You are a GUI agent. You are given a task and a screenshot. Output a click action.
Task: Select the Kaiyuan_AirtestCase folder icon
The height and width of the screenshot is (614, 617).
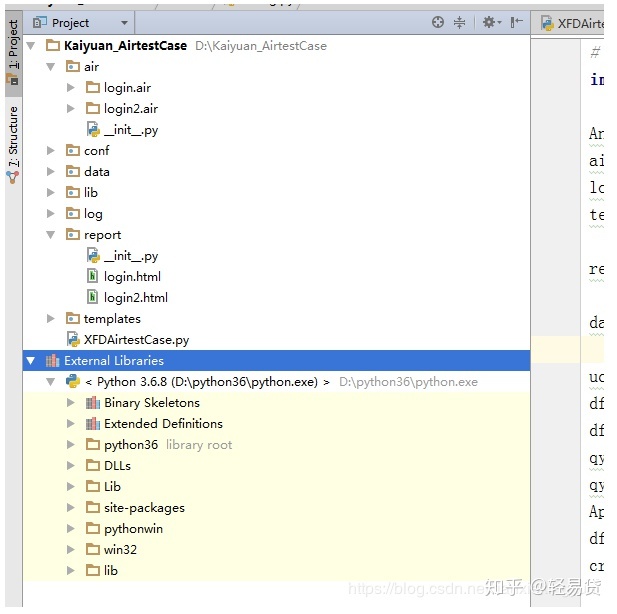[x=53, y=46]
